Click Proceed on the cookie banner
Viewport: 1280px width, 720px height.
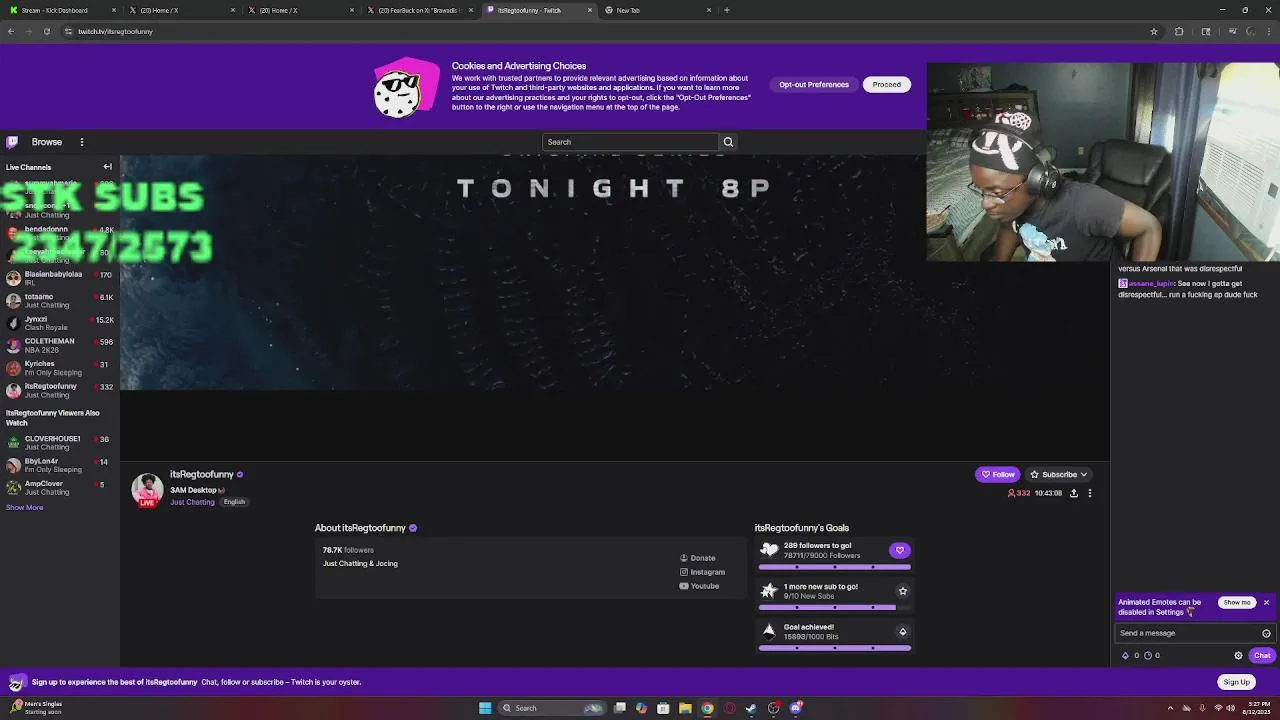(x=886, y=84)
